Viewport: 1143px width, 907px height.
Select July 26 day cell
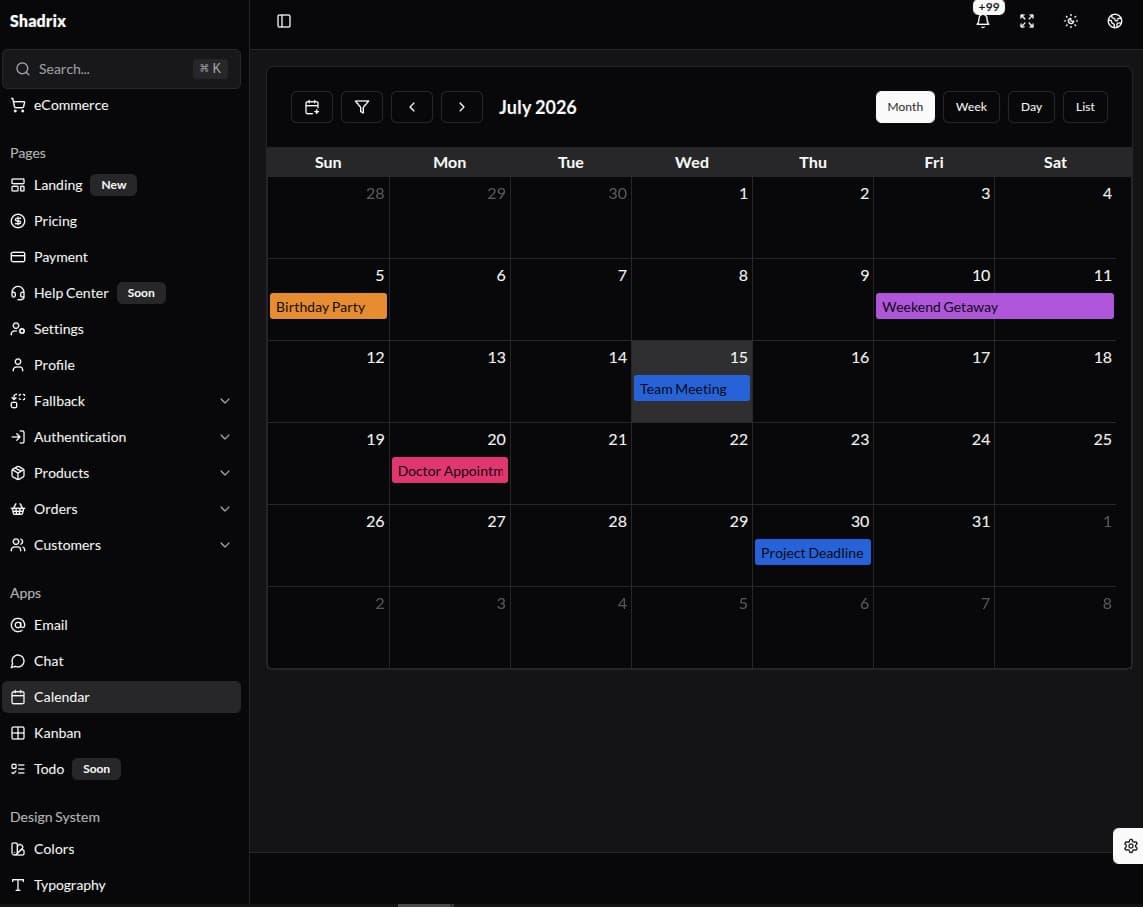pyautogui.click(x=329, y=545)
